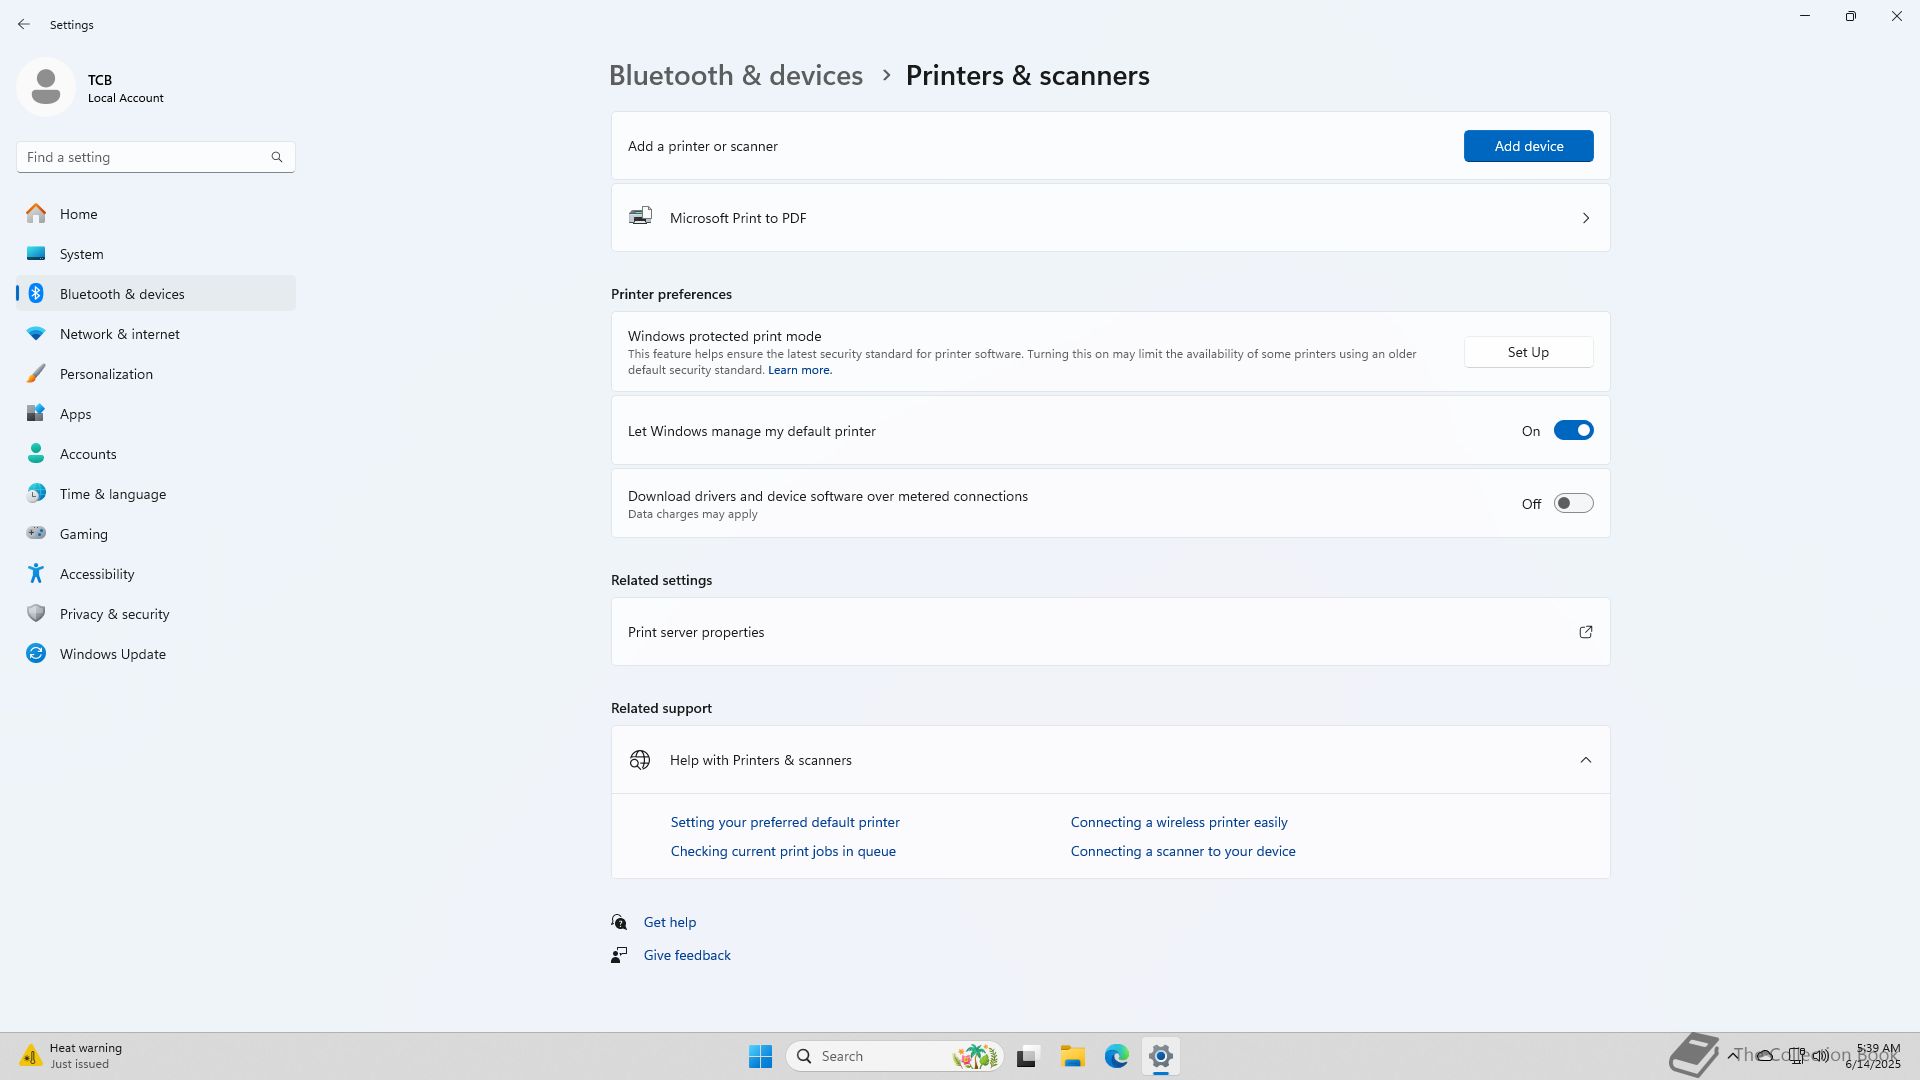Image resolution: width=1920 pixels, height=1080 pixels.
Task: Open File Explorer from the taskbar
Action: click(1072, 1056)
